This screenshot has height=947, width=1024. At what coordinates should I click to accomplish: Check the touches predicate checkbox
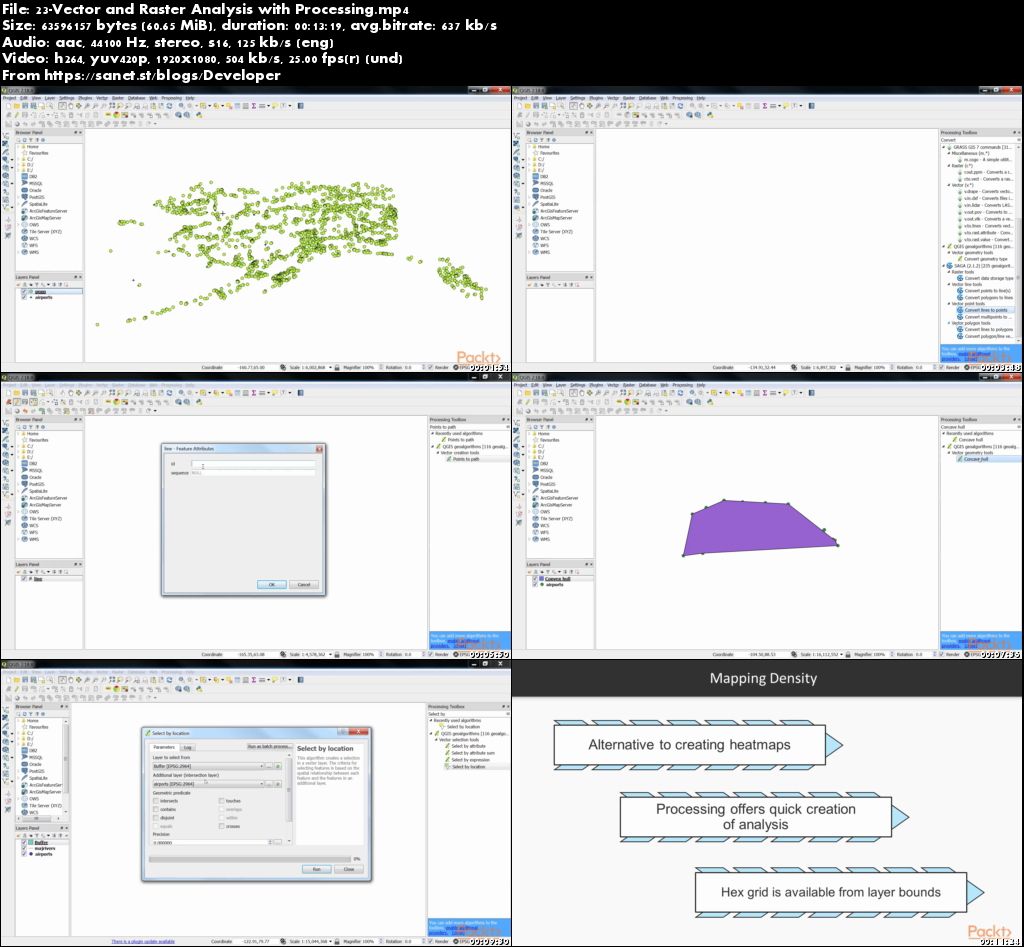click(x=221, y=801)
